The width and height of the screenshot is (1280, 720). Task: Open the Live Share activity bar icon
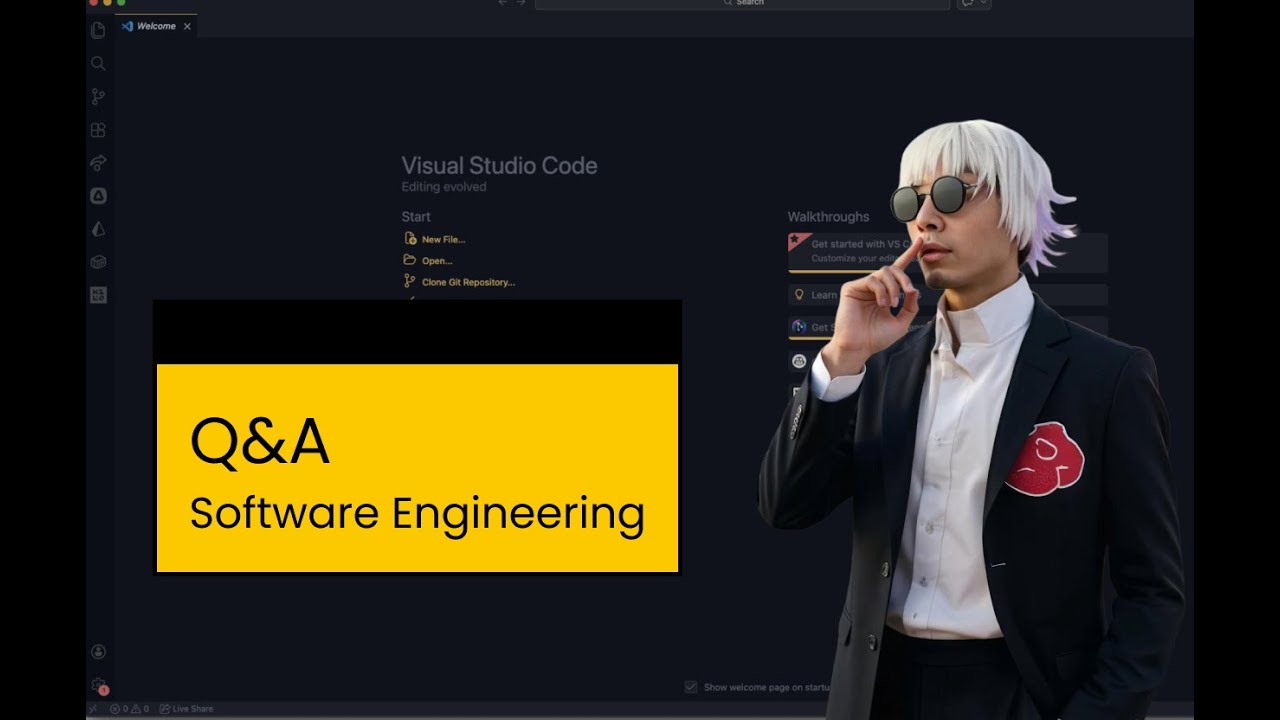(98, 163)
